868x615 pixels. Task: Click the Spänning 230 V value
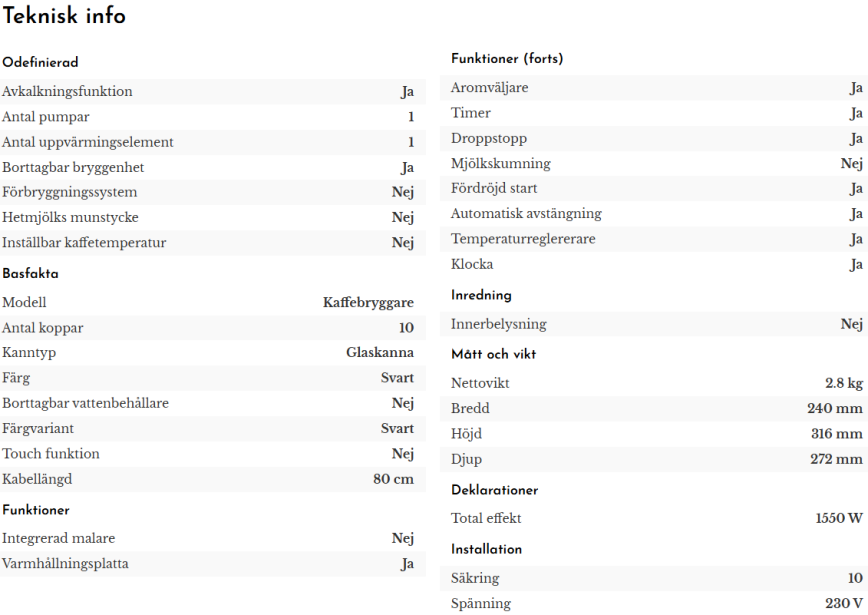tap(844, 603)
